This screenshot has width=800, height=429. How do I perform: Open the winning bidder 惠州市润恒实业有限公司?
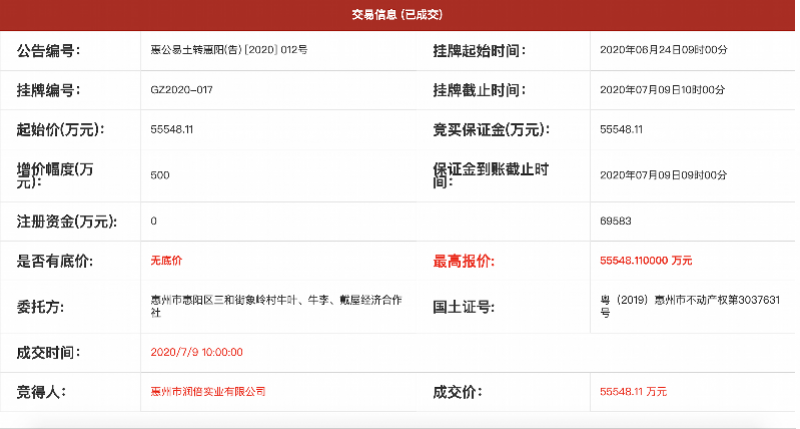[x=208, y=392]
